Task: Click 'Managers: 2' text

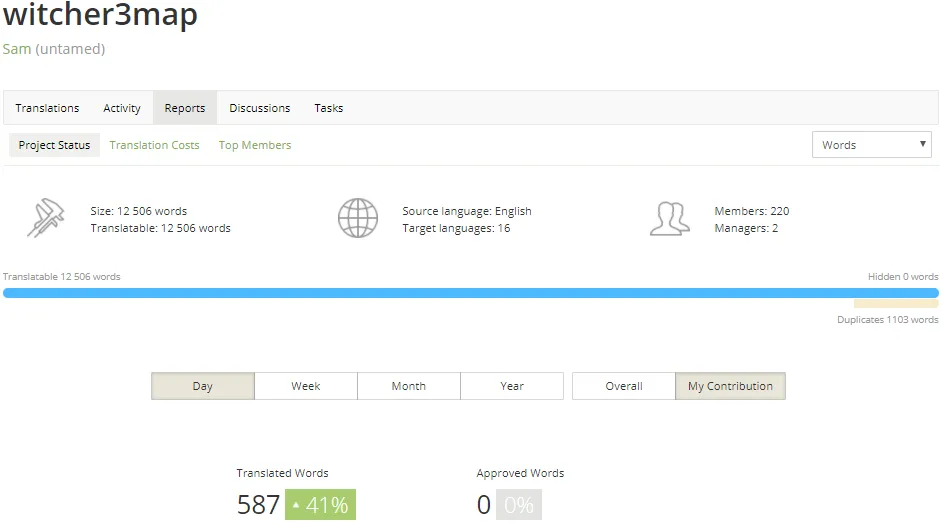Action: pyautogui.click(x=746, y=228)
